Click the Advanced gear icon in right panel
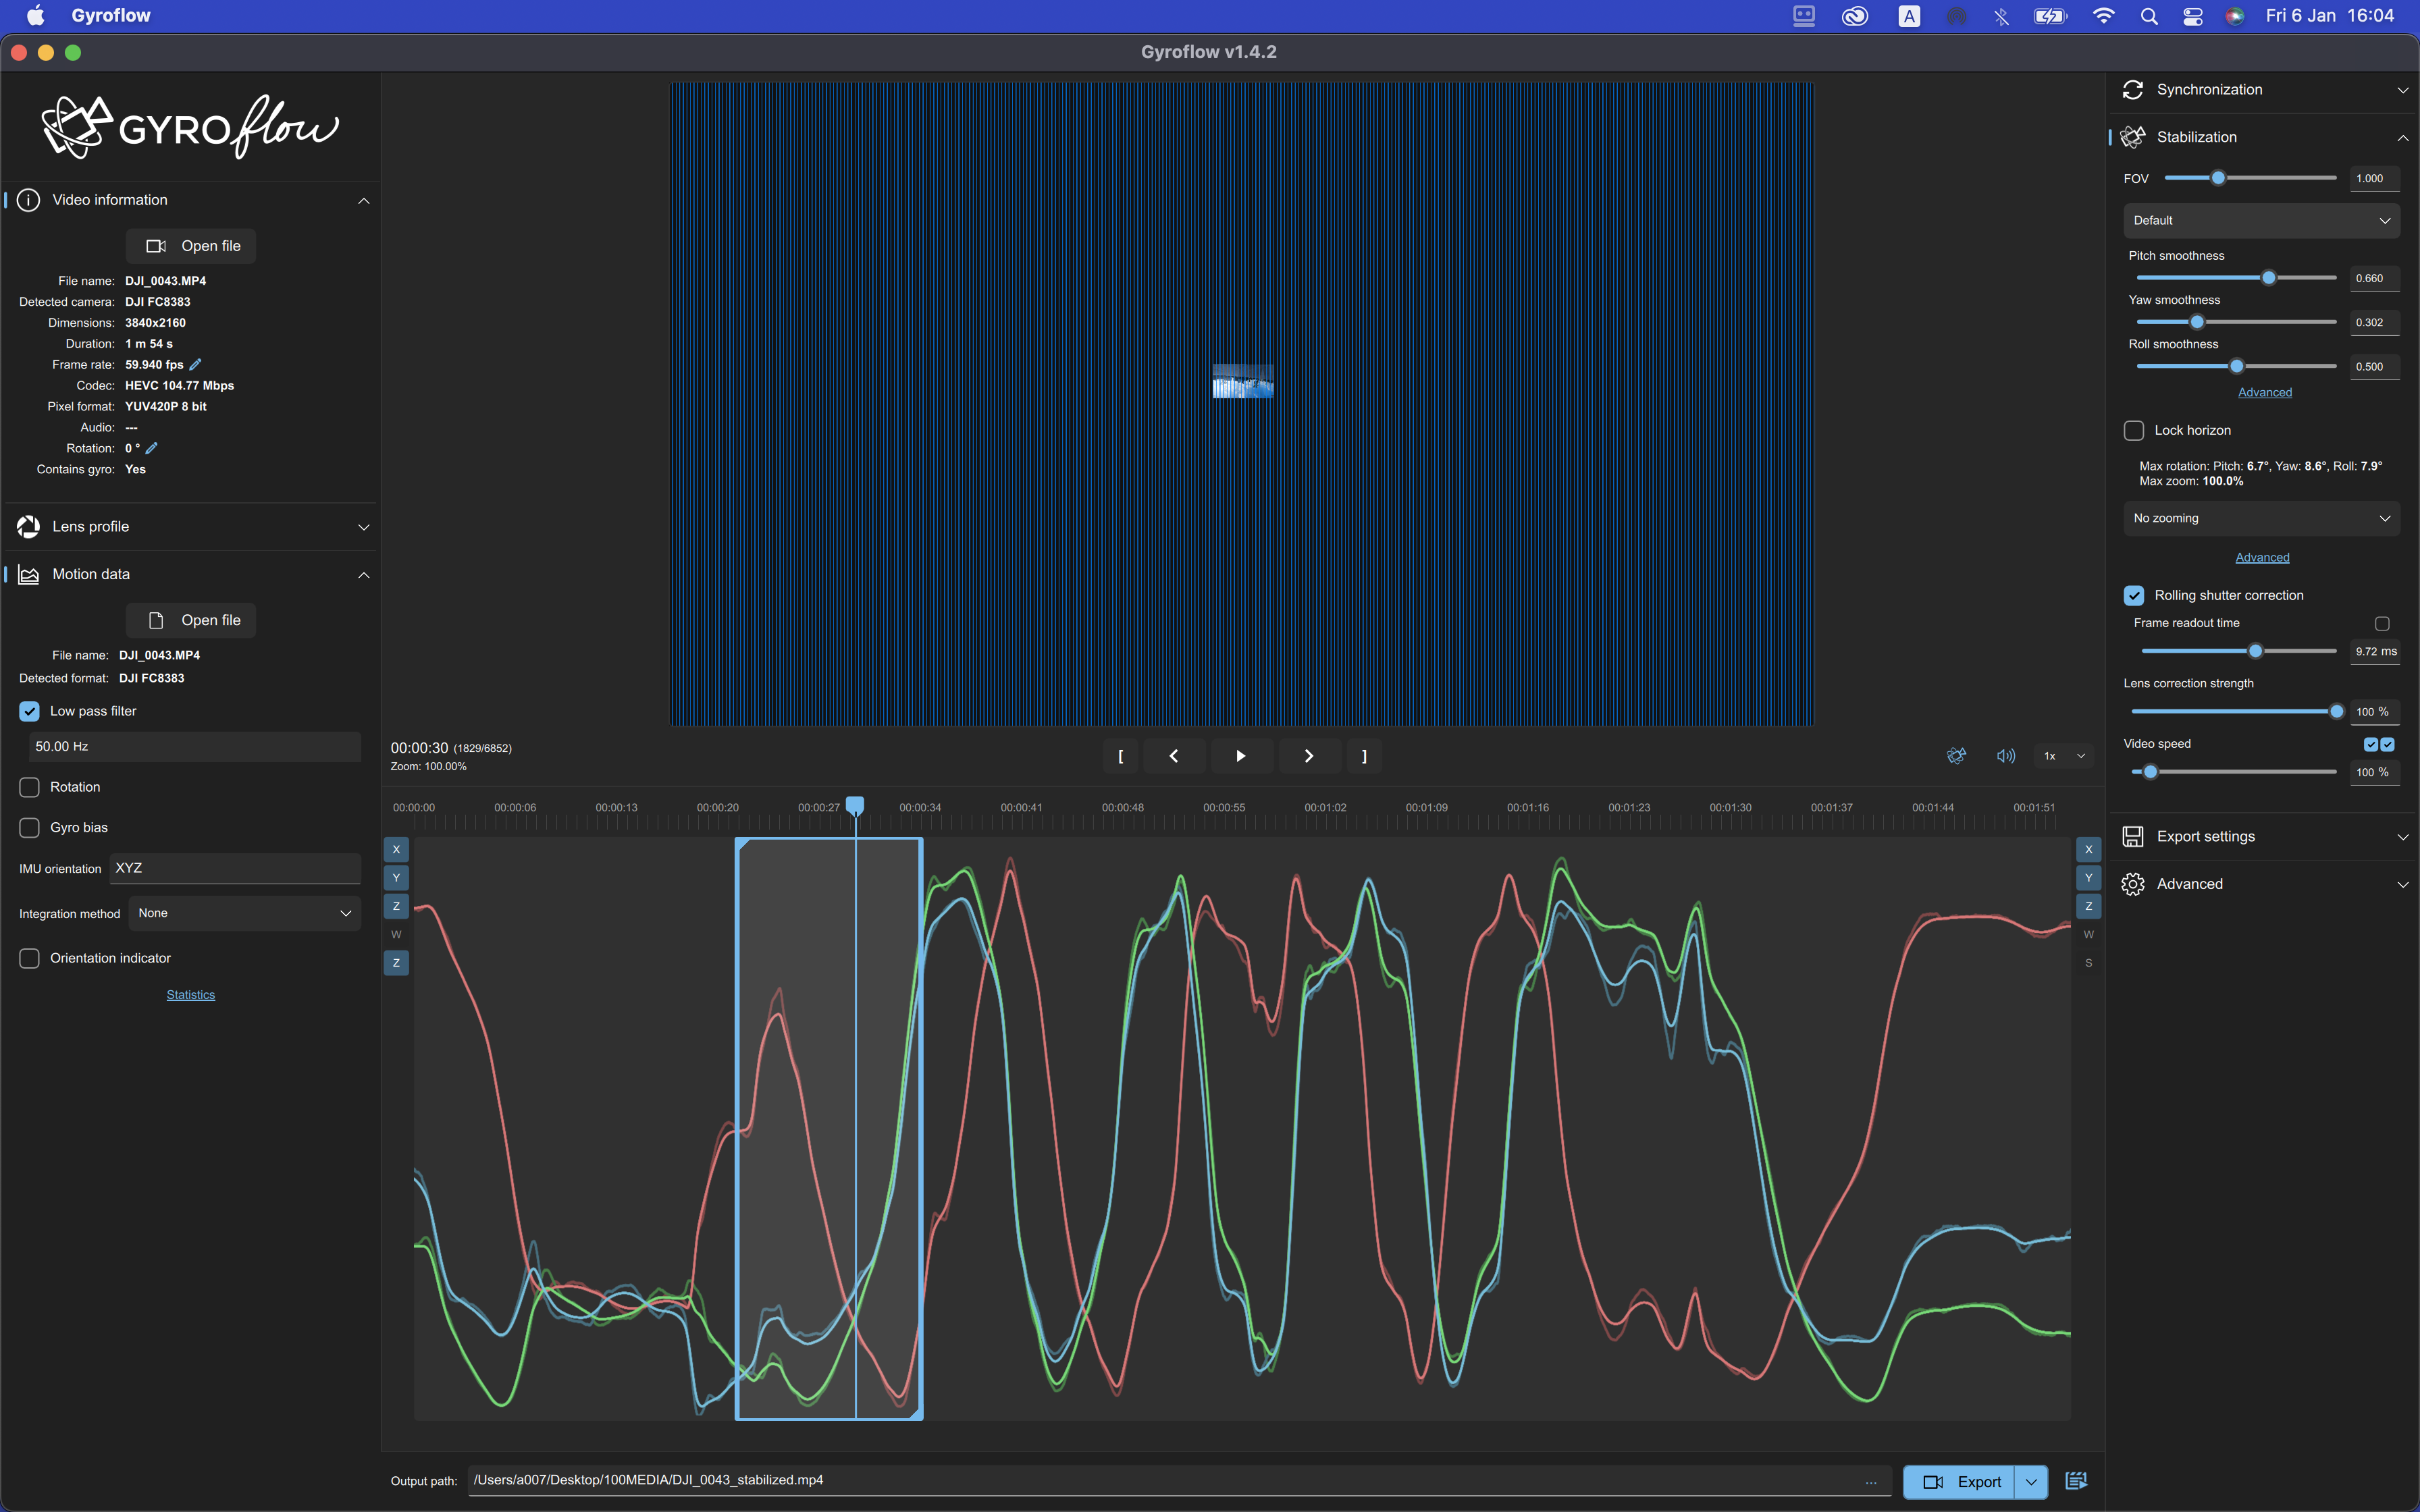The image size is (2420, 1512). tap(2134, 883)
